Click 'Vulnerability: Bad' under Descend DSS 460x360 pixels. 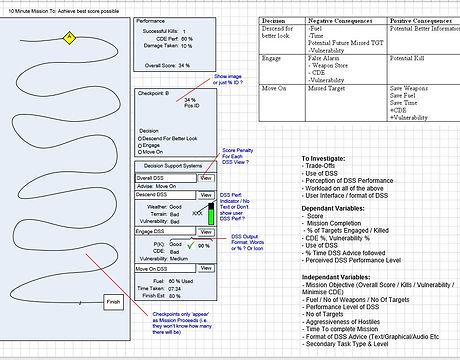(x=159, y=222)
